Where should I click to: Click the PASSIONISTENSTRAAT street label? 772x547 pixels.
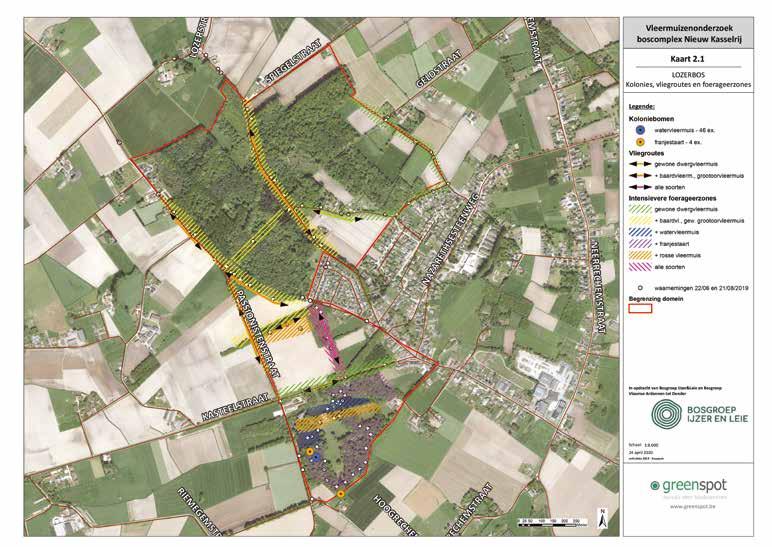click(257, 332)
